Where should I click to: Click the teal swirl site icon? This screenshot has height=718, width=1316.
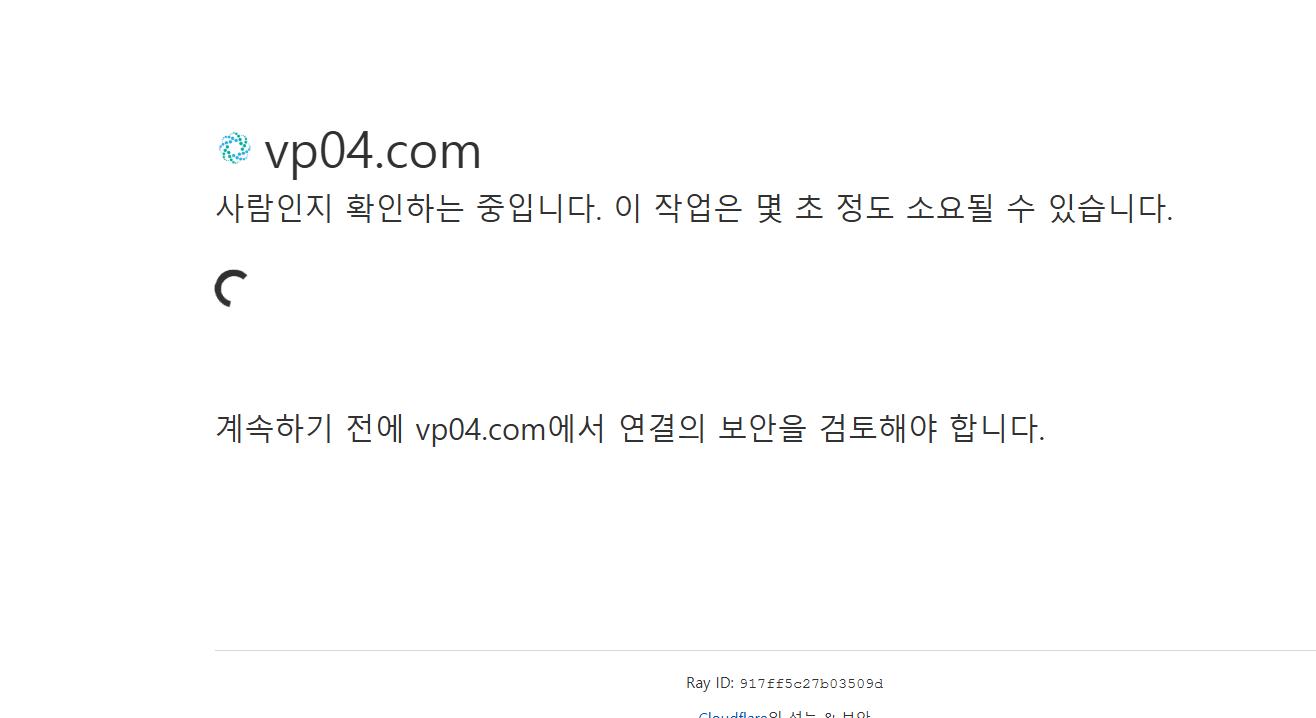(234, 148)
